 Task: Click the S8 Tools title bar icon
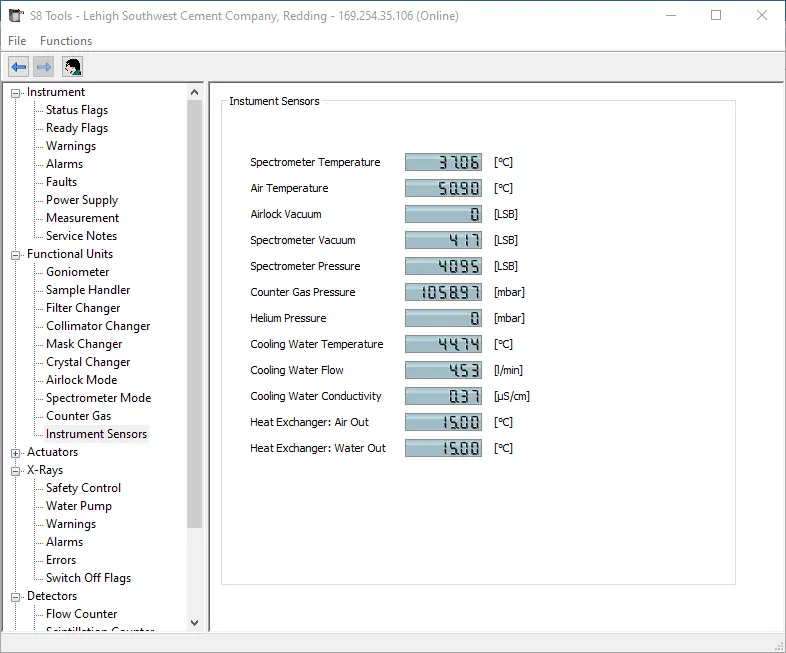pyautogui.click(x=15, y=15)
